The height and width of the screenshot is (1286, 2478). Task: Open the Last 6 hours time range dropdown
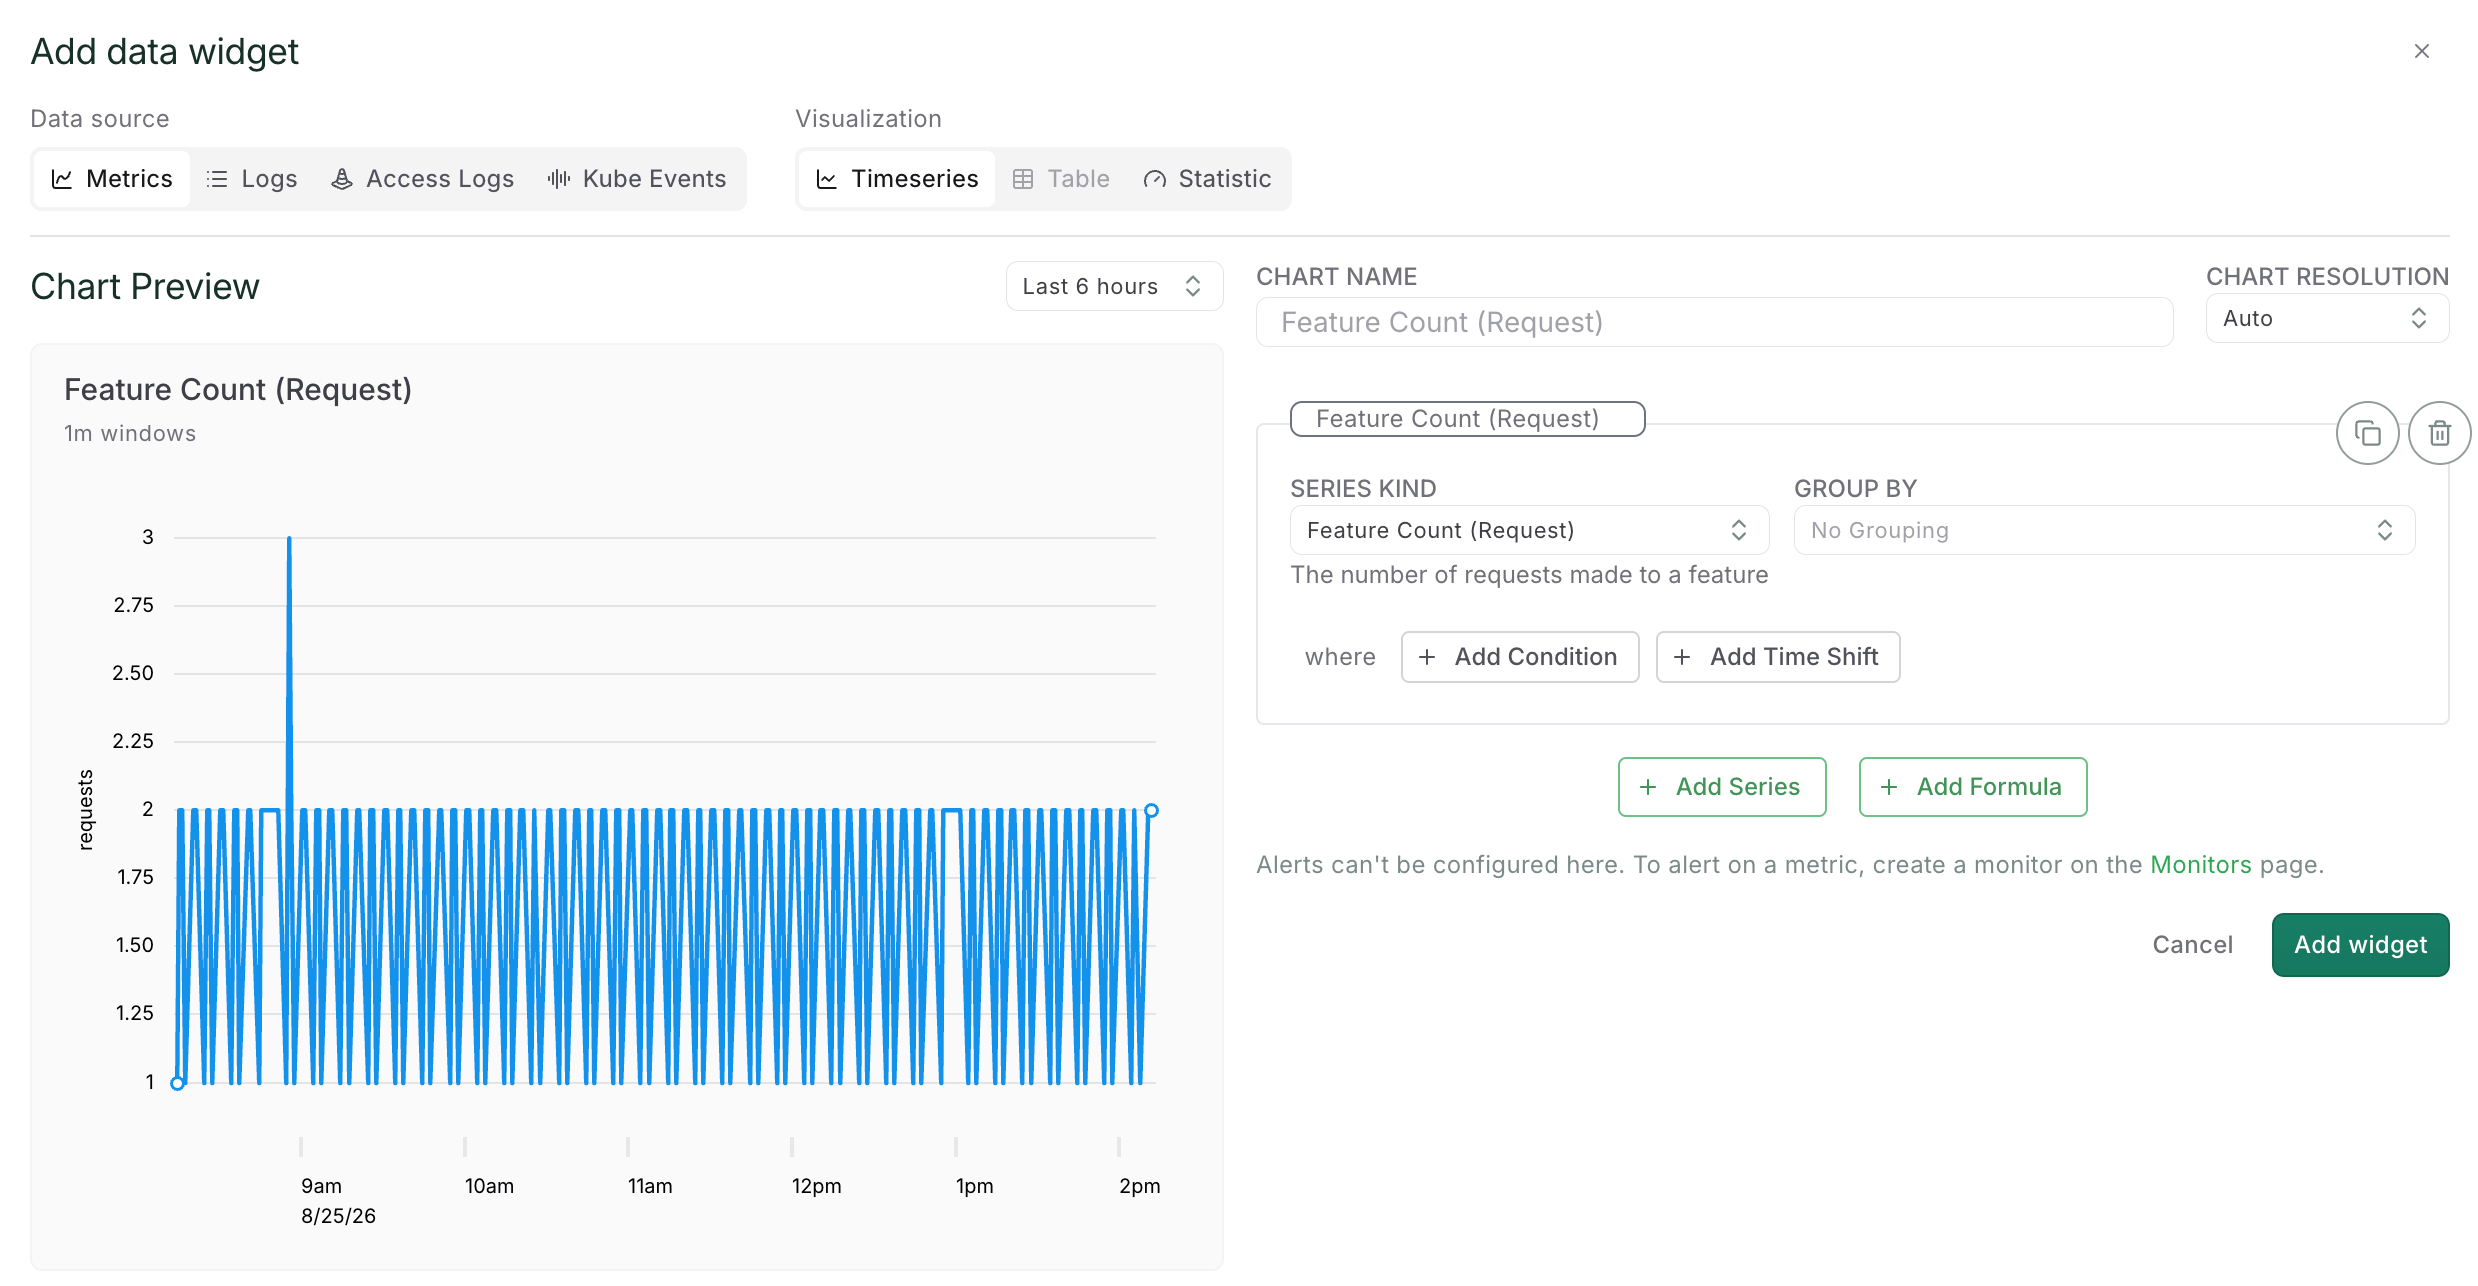point(1114,286)
